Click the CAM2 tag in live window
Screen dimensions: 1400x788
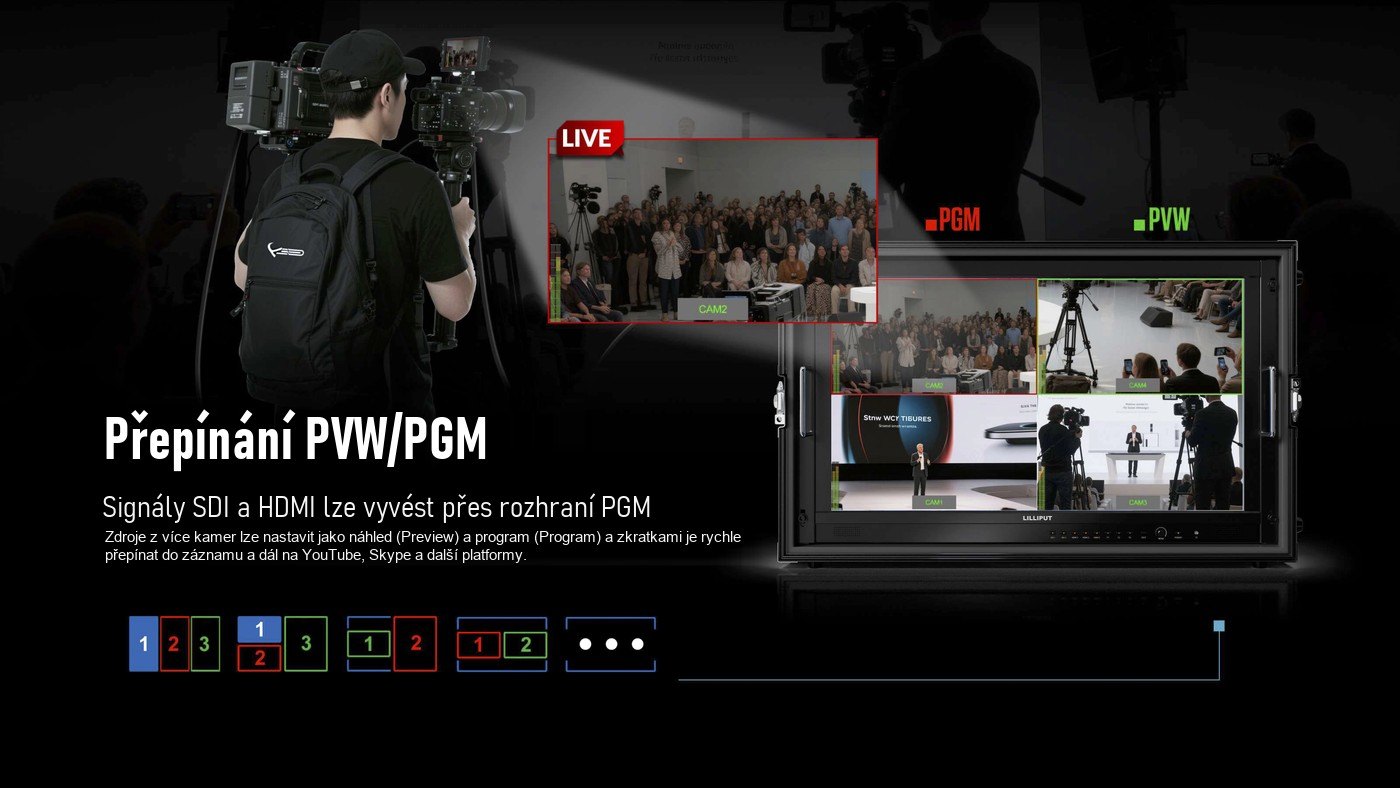tap(713, 310)
